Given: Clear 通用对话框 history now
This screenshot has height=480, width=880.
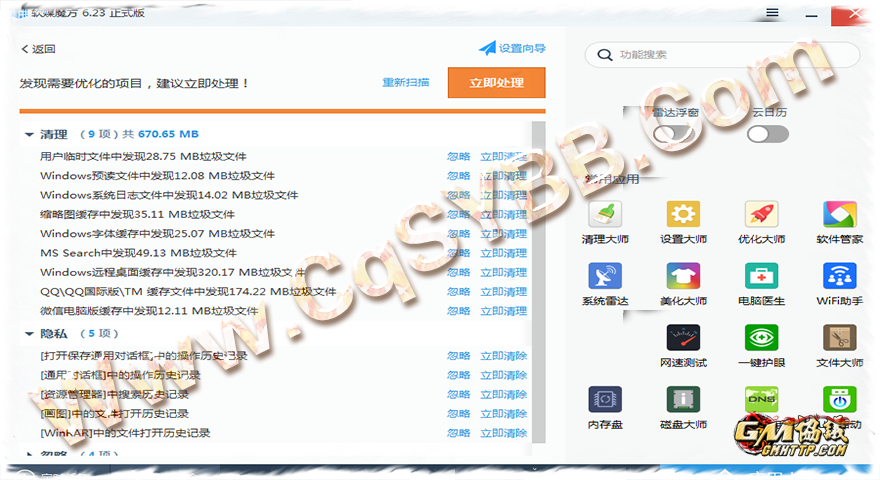Looking at the screenshot, I should [x=503, y=375].
